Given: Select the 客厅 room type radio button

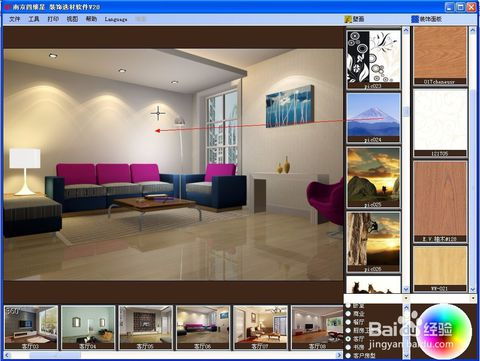Looking at the screenshot, I should tap(348, 339).
